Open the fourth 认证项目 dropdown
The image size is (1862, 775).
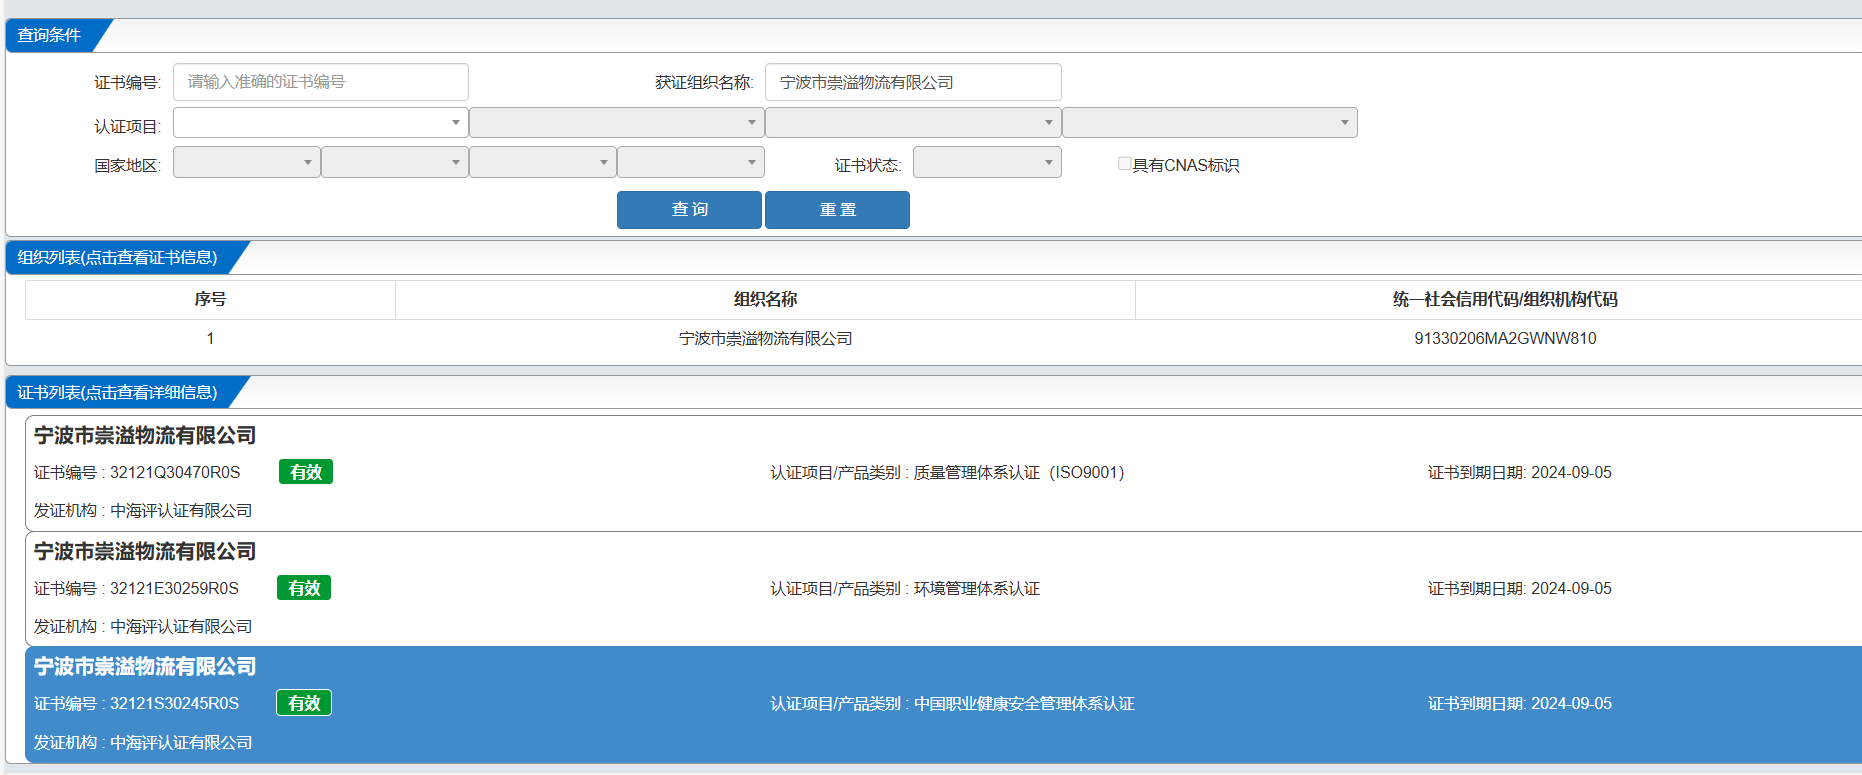(1209, 122)
